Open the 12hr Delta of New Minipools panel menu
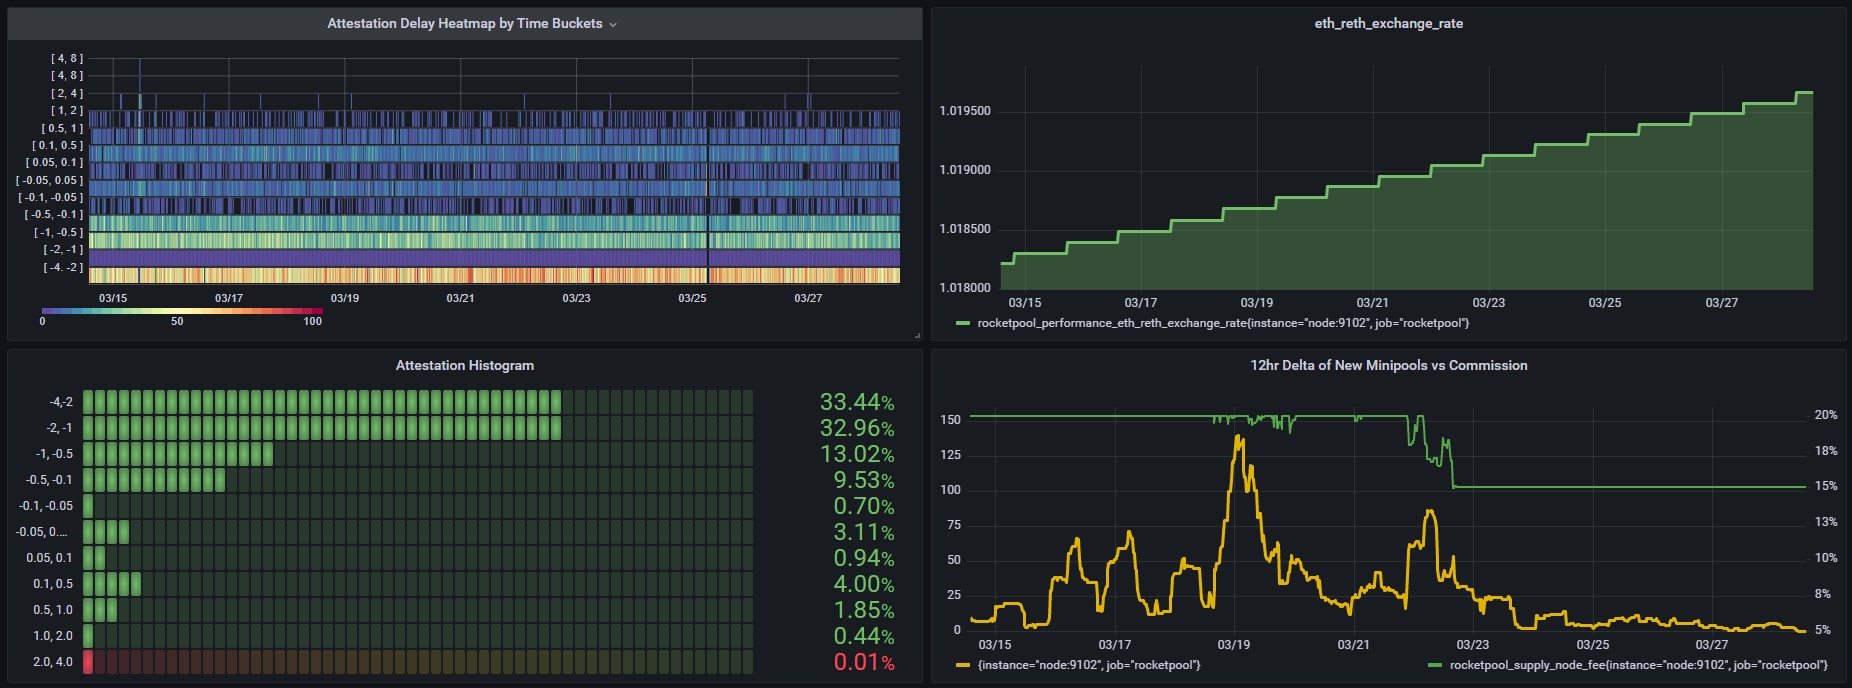1852x688 pixels. coord(1388,365)
